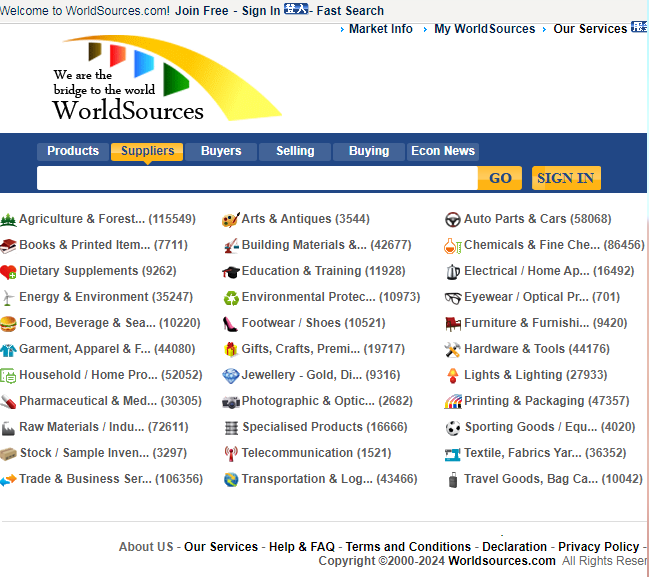Open the Declaration footer link
649x577 pixels.
pos(514,547)
